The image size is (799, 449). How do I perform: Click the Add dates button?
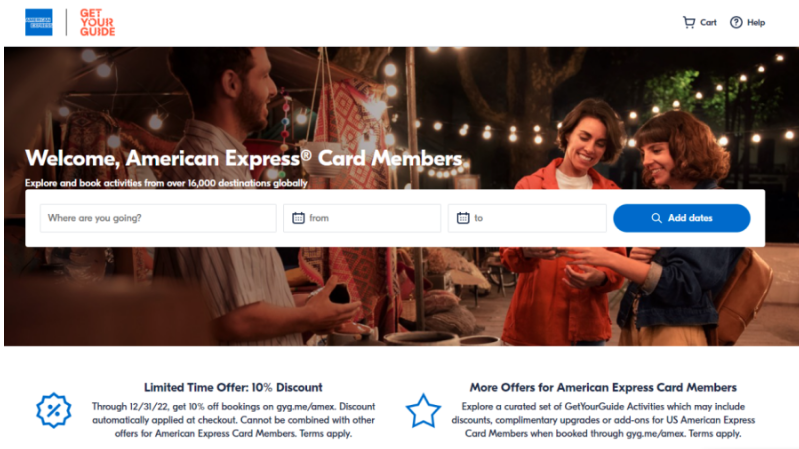pyautogui.click(x=681, y=218)
